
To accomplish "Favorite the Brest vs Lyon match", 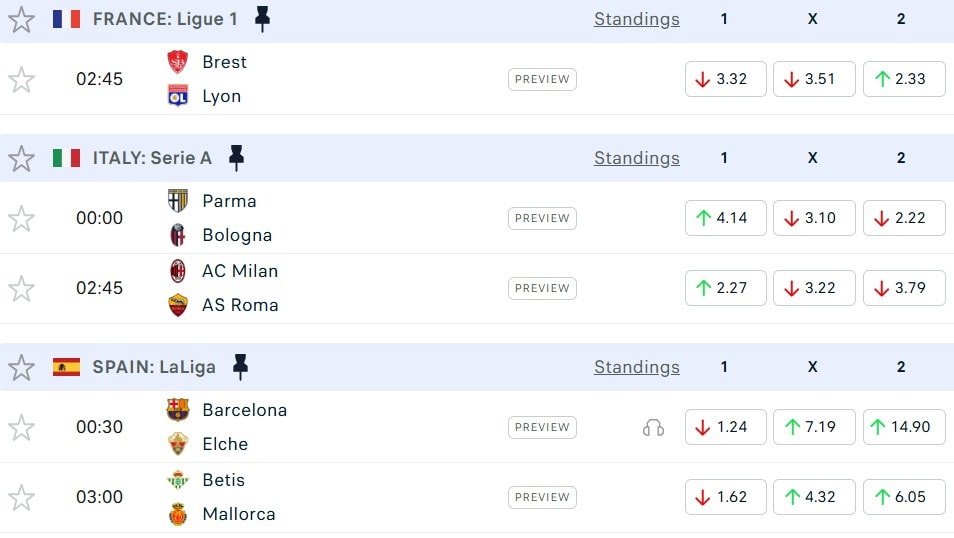I will pos(21,79).
